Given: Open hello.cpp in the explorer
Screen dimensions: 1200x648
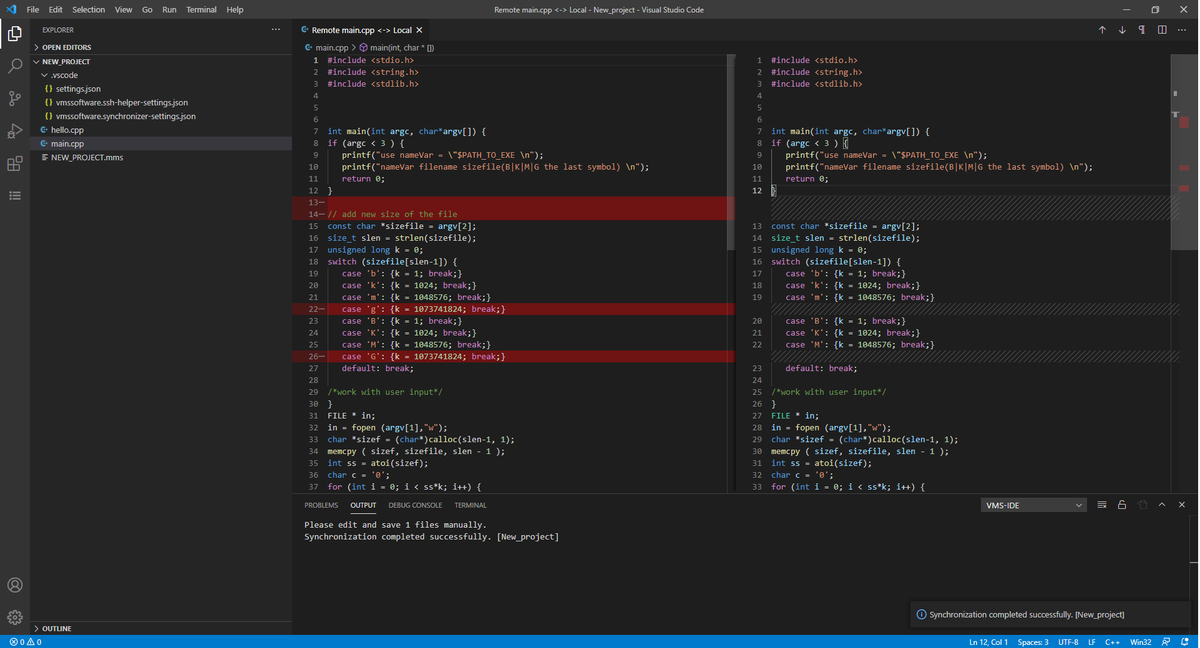Looking at the screenshot, I should 67,130.
